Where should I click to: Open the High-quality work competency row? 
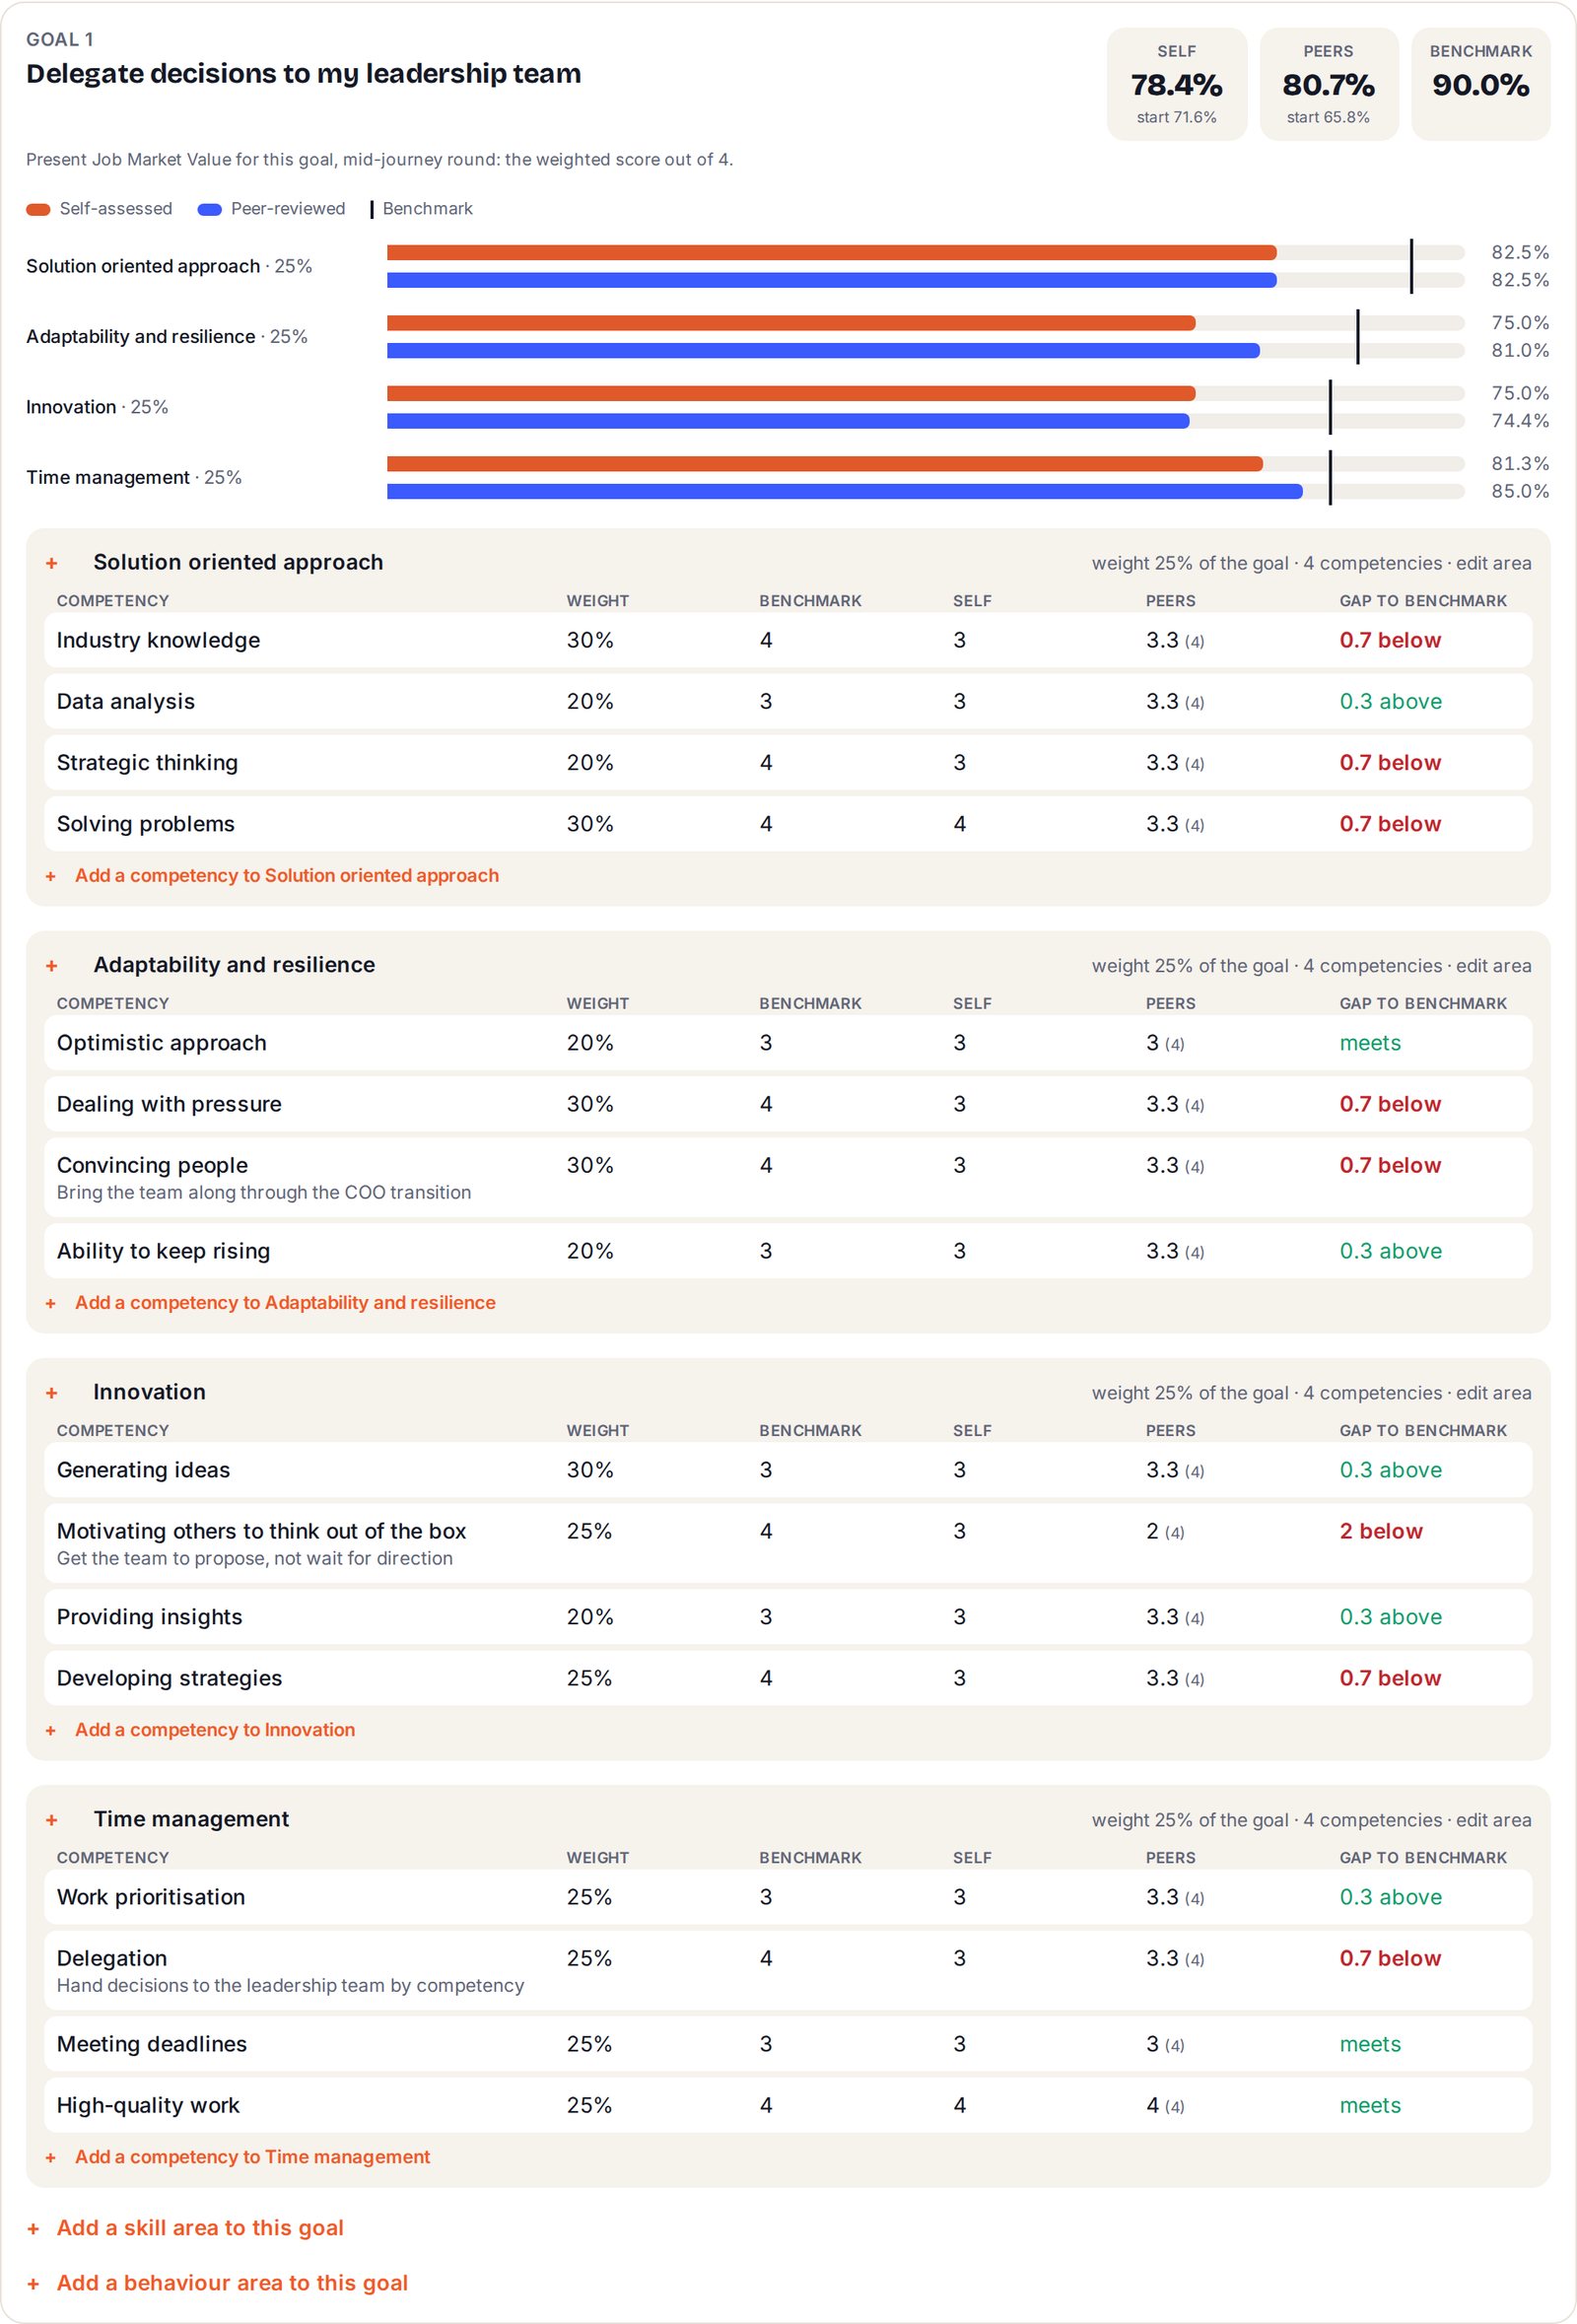(788, 2104)
